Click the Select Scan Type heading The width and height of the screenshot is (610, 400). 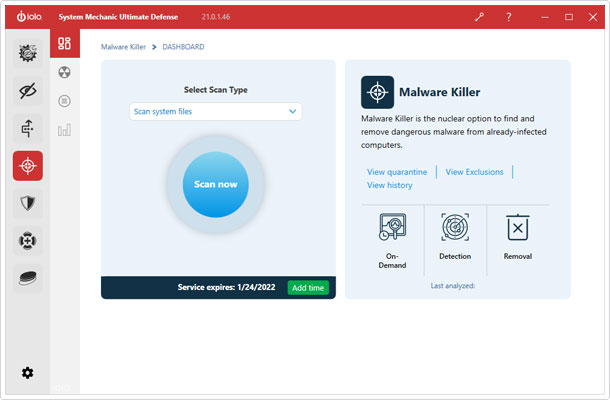coord(216,90)
